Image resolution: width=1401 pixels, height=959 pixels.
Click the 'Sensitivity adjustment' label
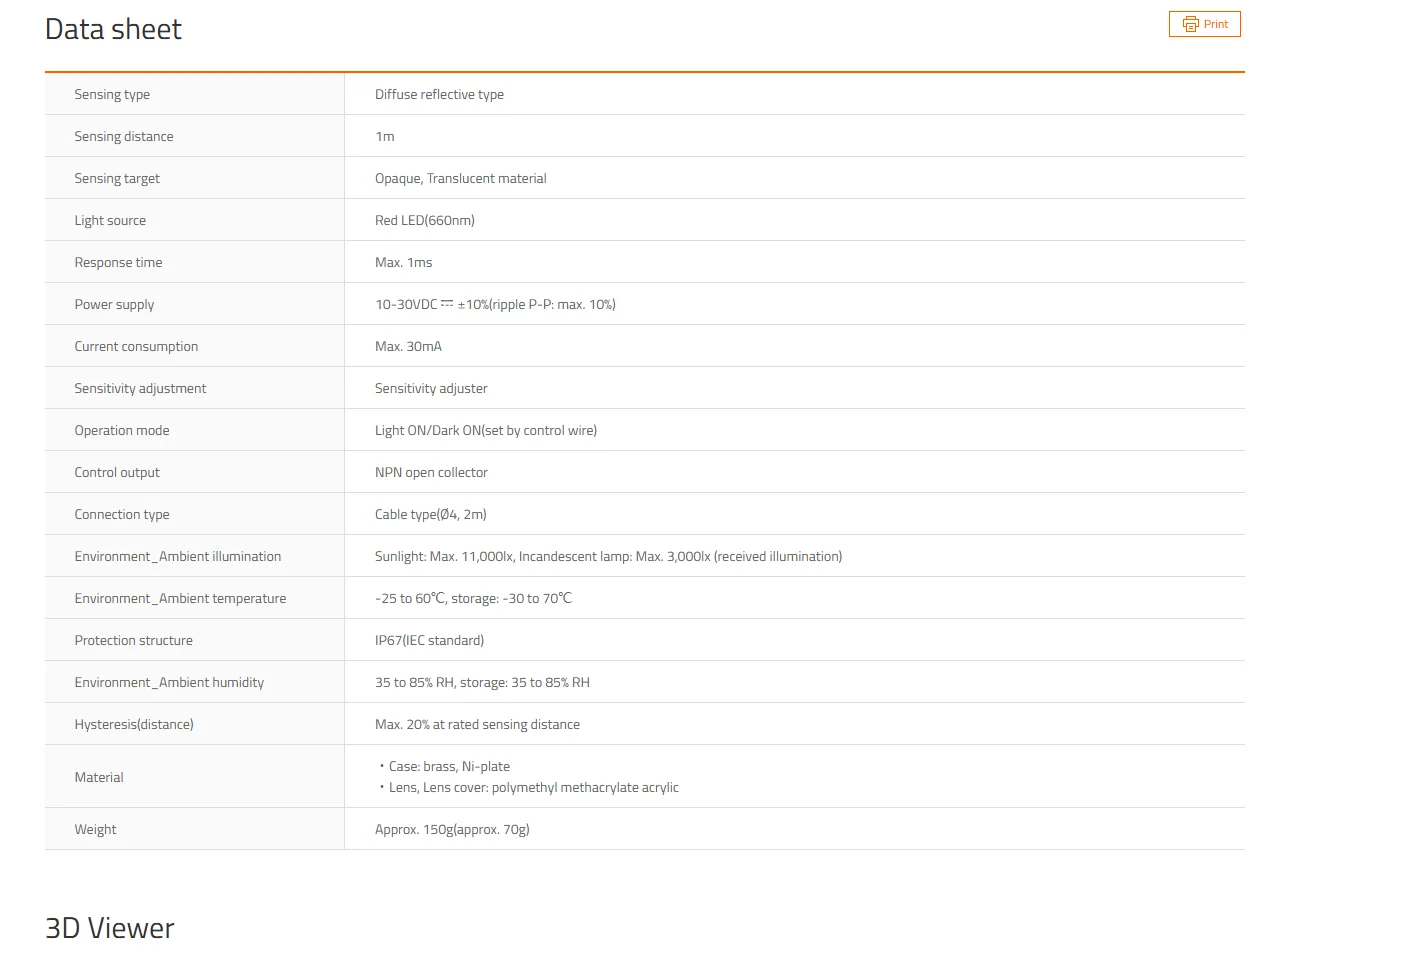pyautogui.click(x=140, y=389)
